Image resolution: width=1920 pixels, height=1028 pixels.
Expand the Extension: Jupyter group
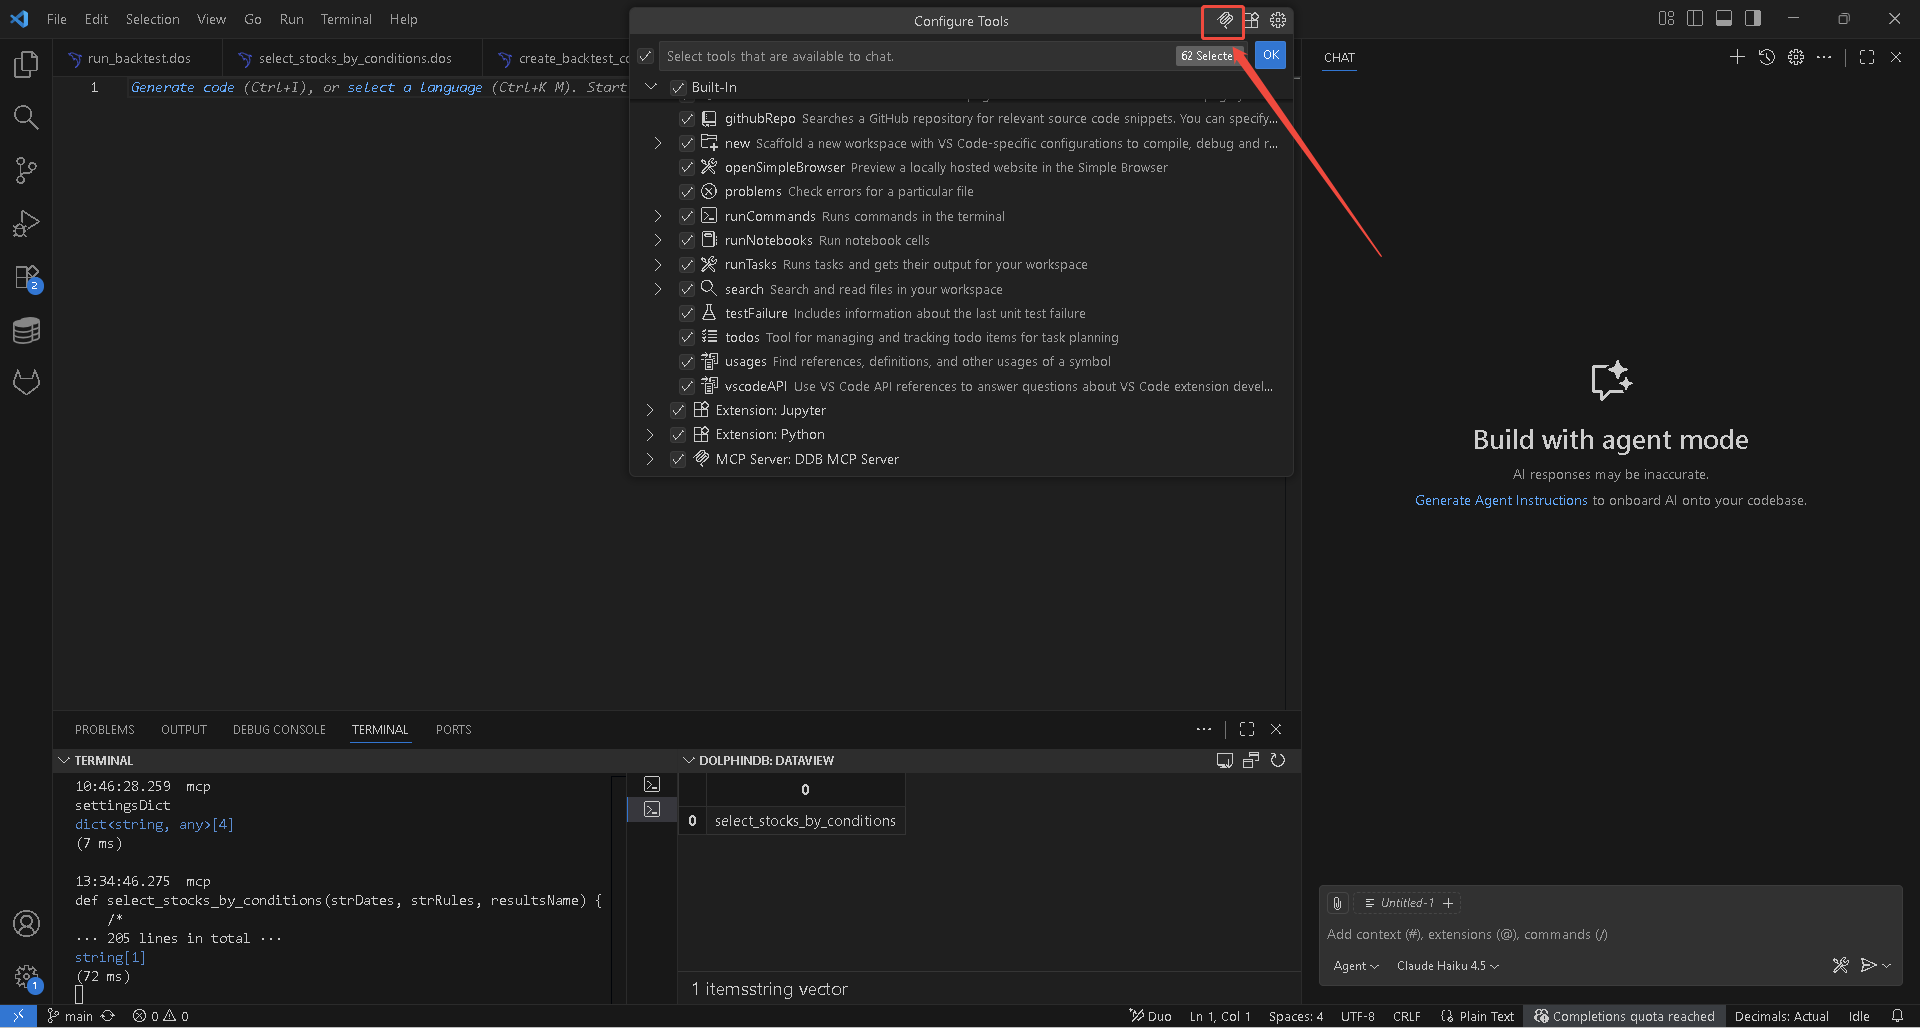650,410
